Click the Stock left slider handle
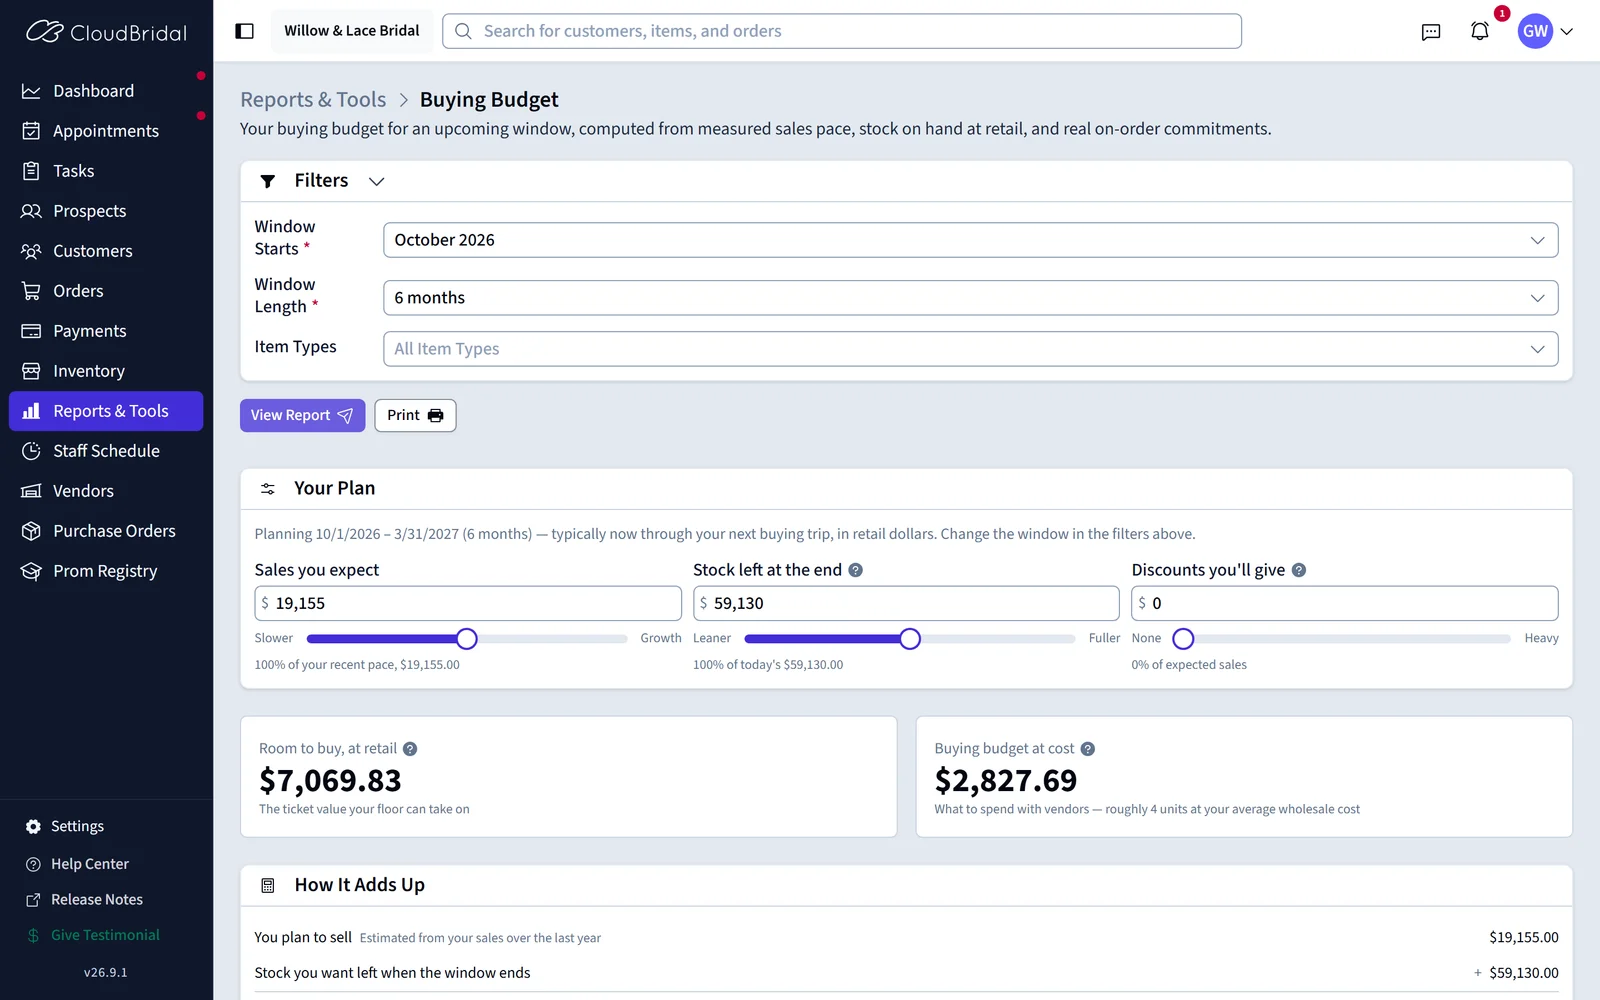Image resolution: width=1600 pixels, height=1000 pixels. click(x=909, y=639)
